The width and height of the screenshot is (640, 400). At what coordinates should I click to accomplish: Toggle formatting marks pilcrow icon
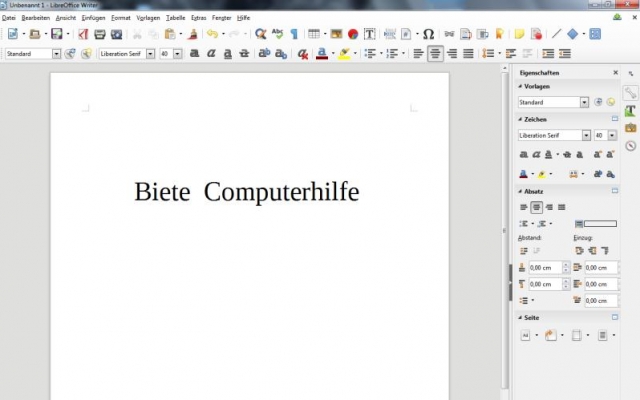pyautogui.click(x=294, y=34)
